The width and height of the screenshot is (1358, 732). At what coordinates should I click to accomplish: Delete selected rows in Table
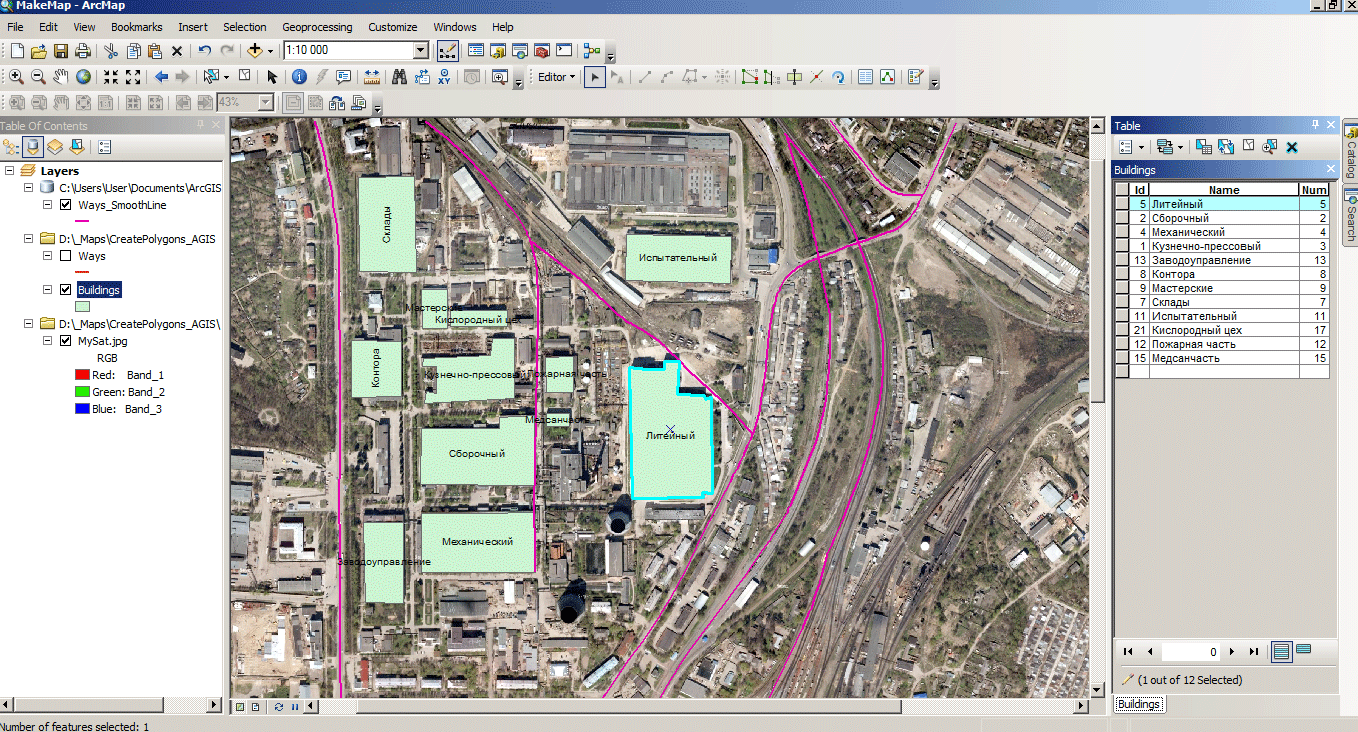[x=1291, y=147]
